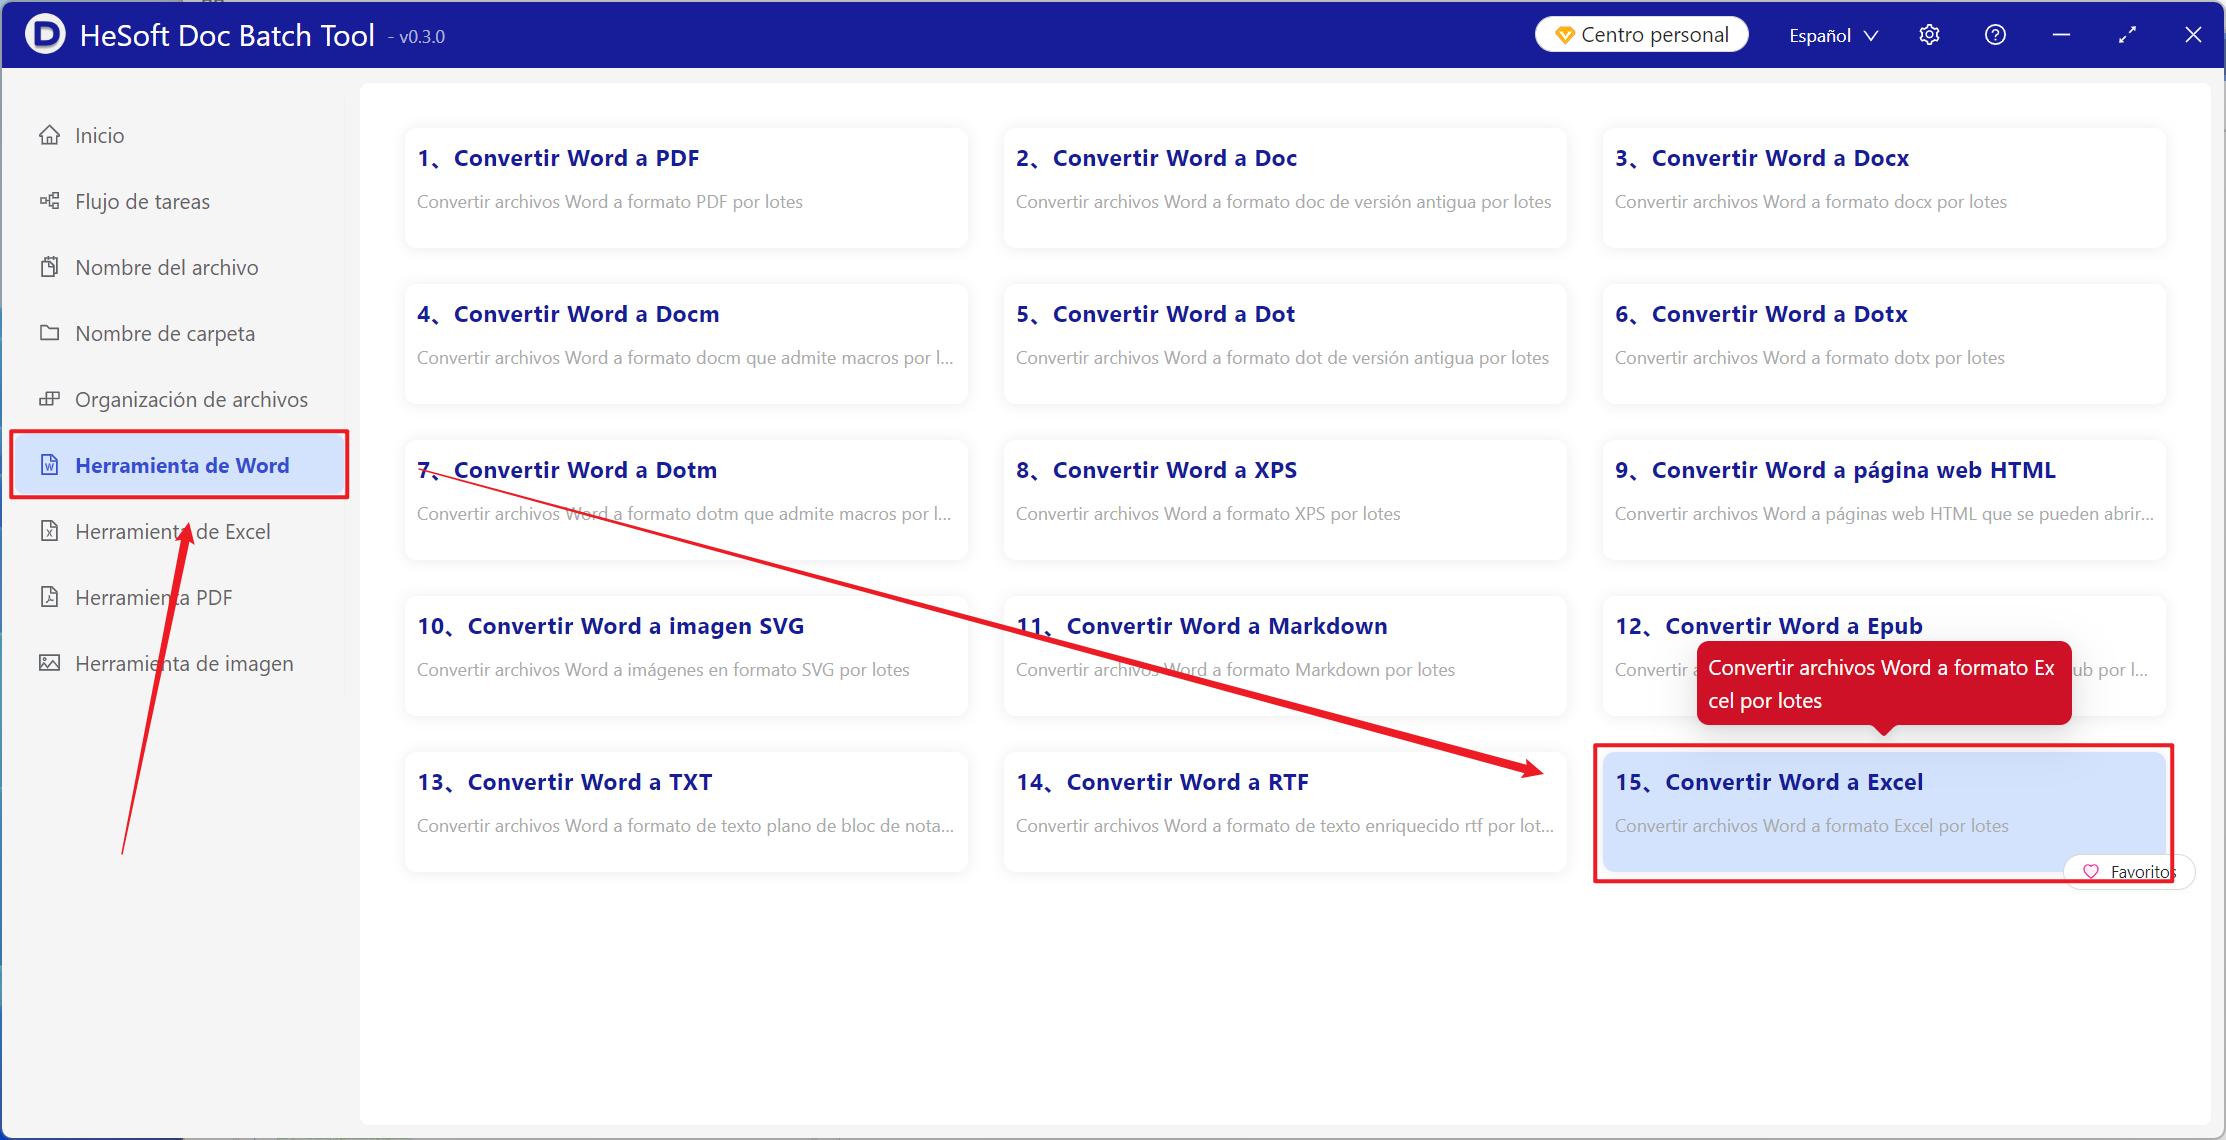Click description 'Convertir archivos Word a formato XPS por lotes'
This screenshot has height=1140, width=2226.
pos(1208,514)
